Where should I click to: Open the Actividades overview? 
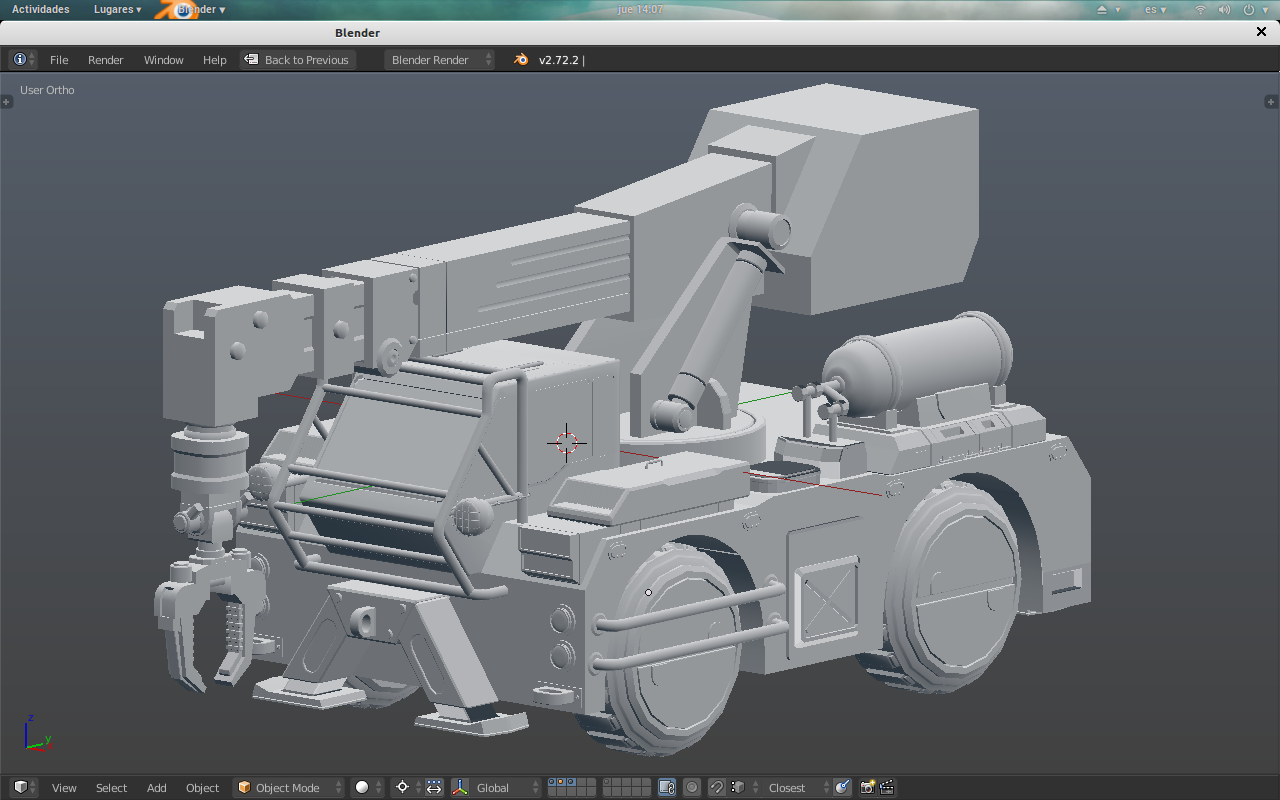tap(41, 9)
